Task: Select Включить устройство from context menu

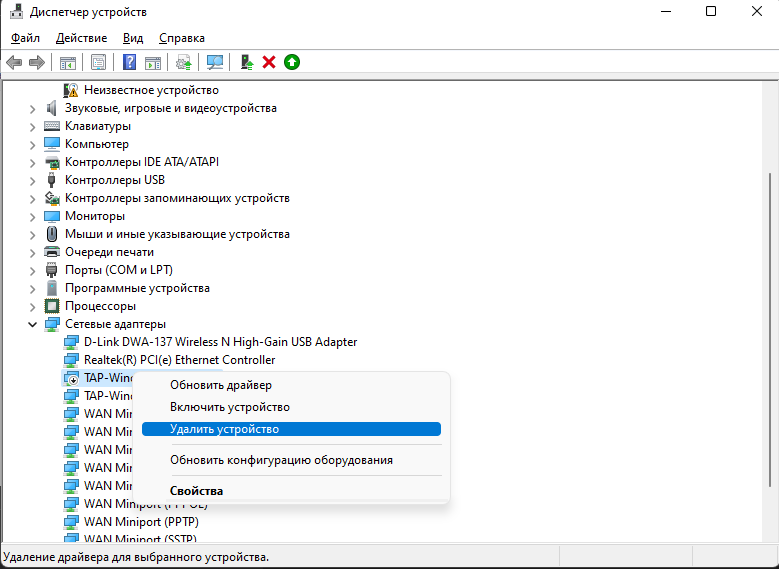Action: [x=230, y=407]
